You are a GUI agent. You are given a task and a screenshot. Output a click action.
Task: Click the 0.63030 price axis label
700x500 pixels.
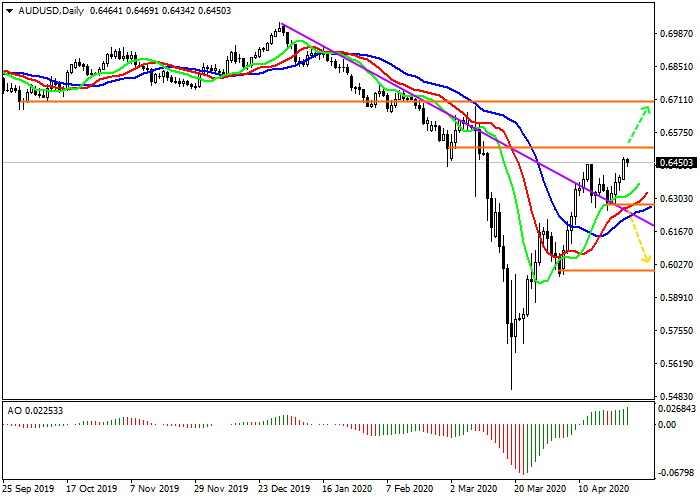[677, 198]
